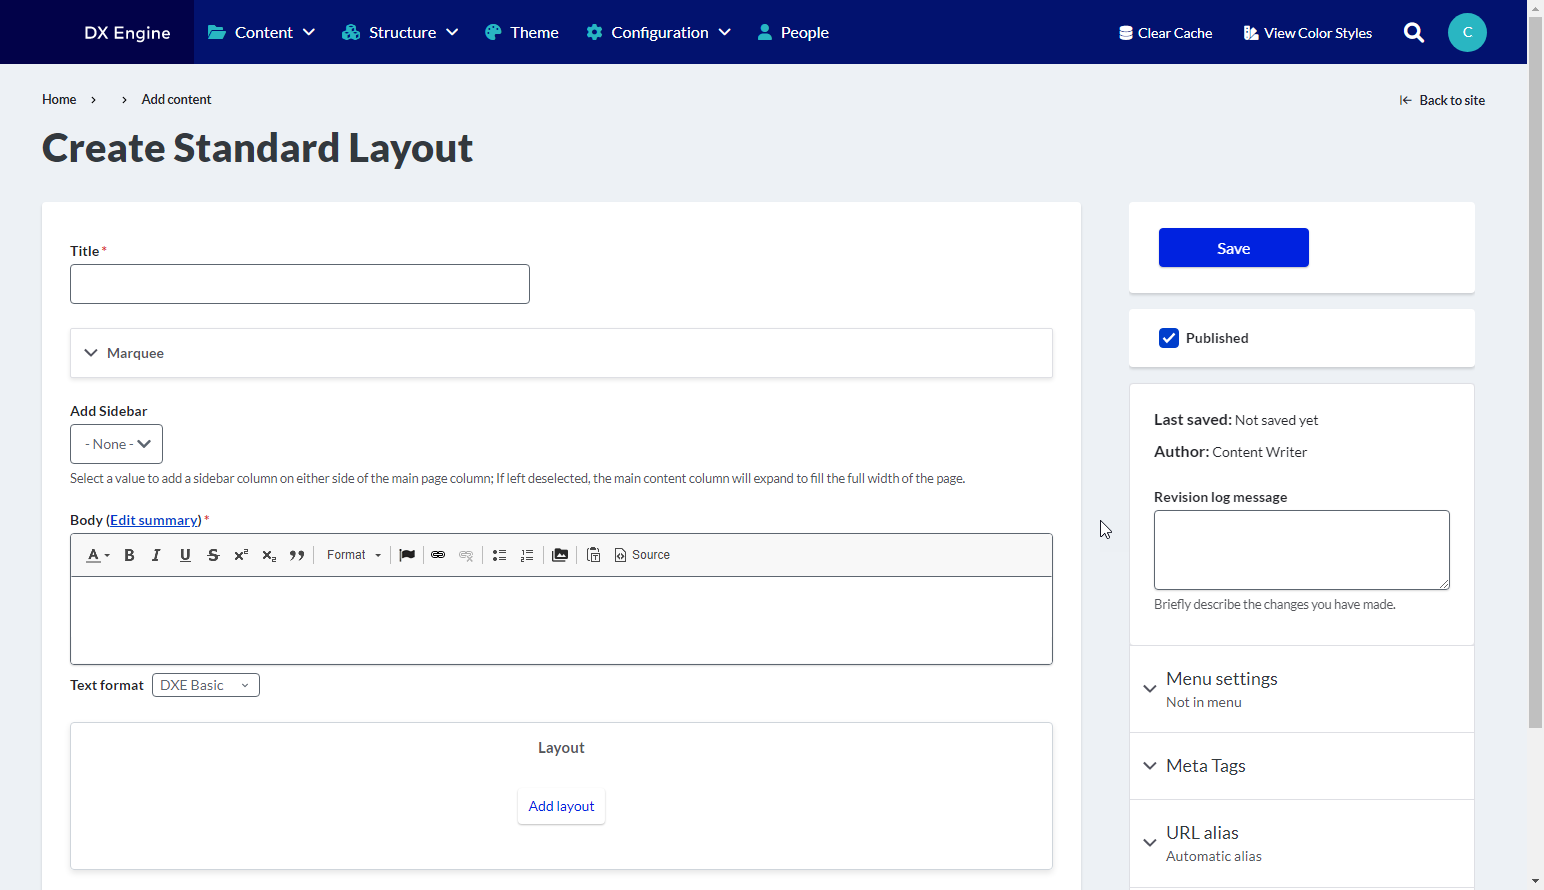Screen dimensions: 1544x890
Task: Apply superscript formatting
Action: tap(241, 555)
